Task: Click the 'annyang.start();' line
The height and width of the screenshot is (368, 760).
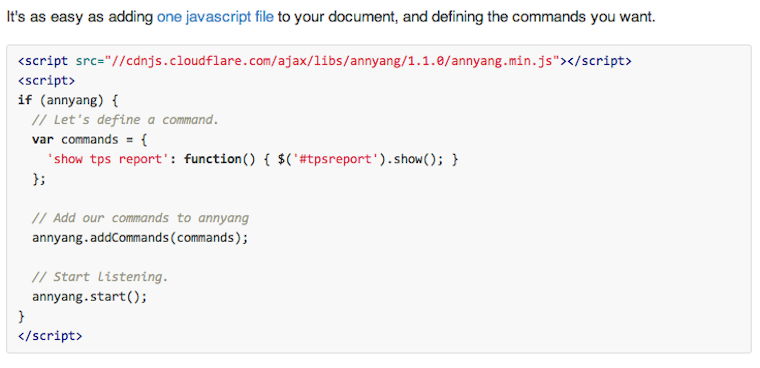Action: point(89,296)
